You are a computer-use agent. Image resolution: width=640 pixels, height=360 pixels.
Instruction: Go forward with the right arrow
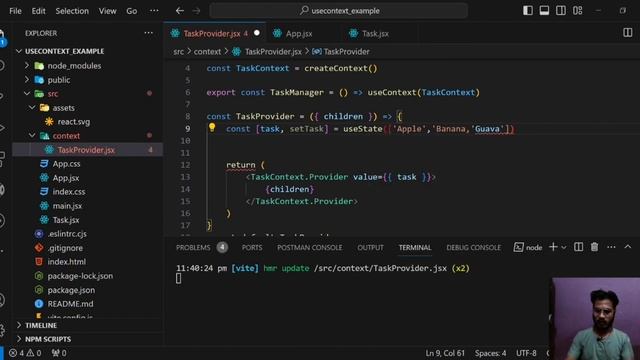click(x=196, y=11)
